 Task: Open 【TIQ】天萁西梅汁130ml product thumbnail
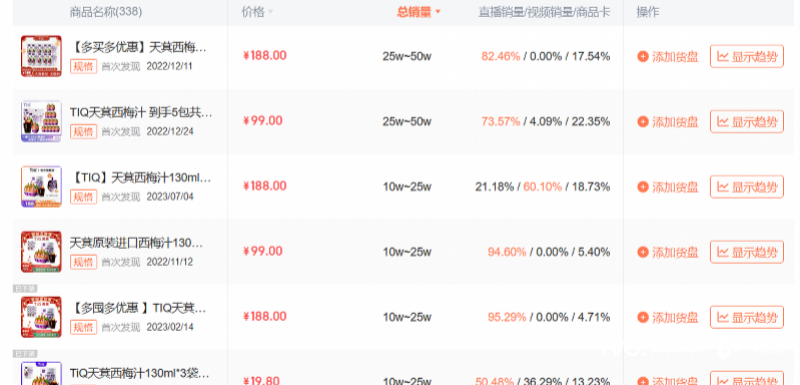(x=41, y=186)
